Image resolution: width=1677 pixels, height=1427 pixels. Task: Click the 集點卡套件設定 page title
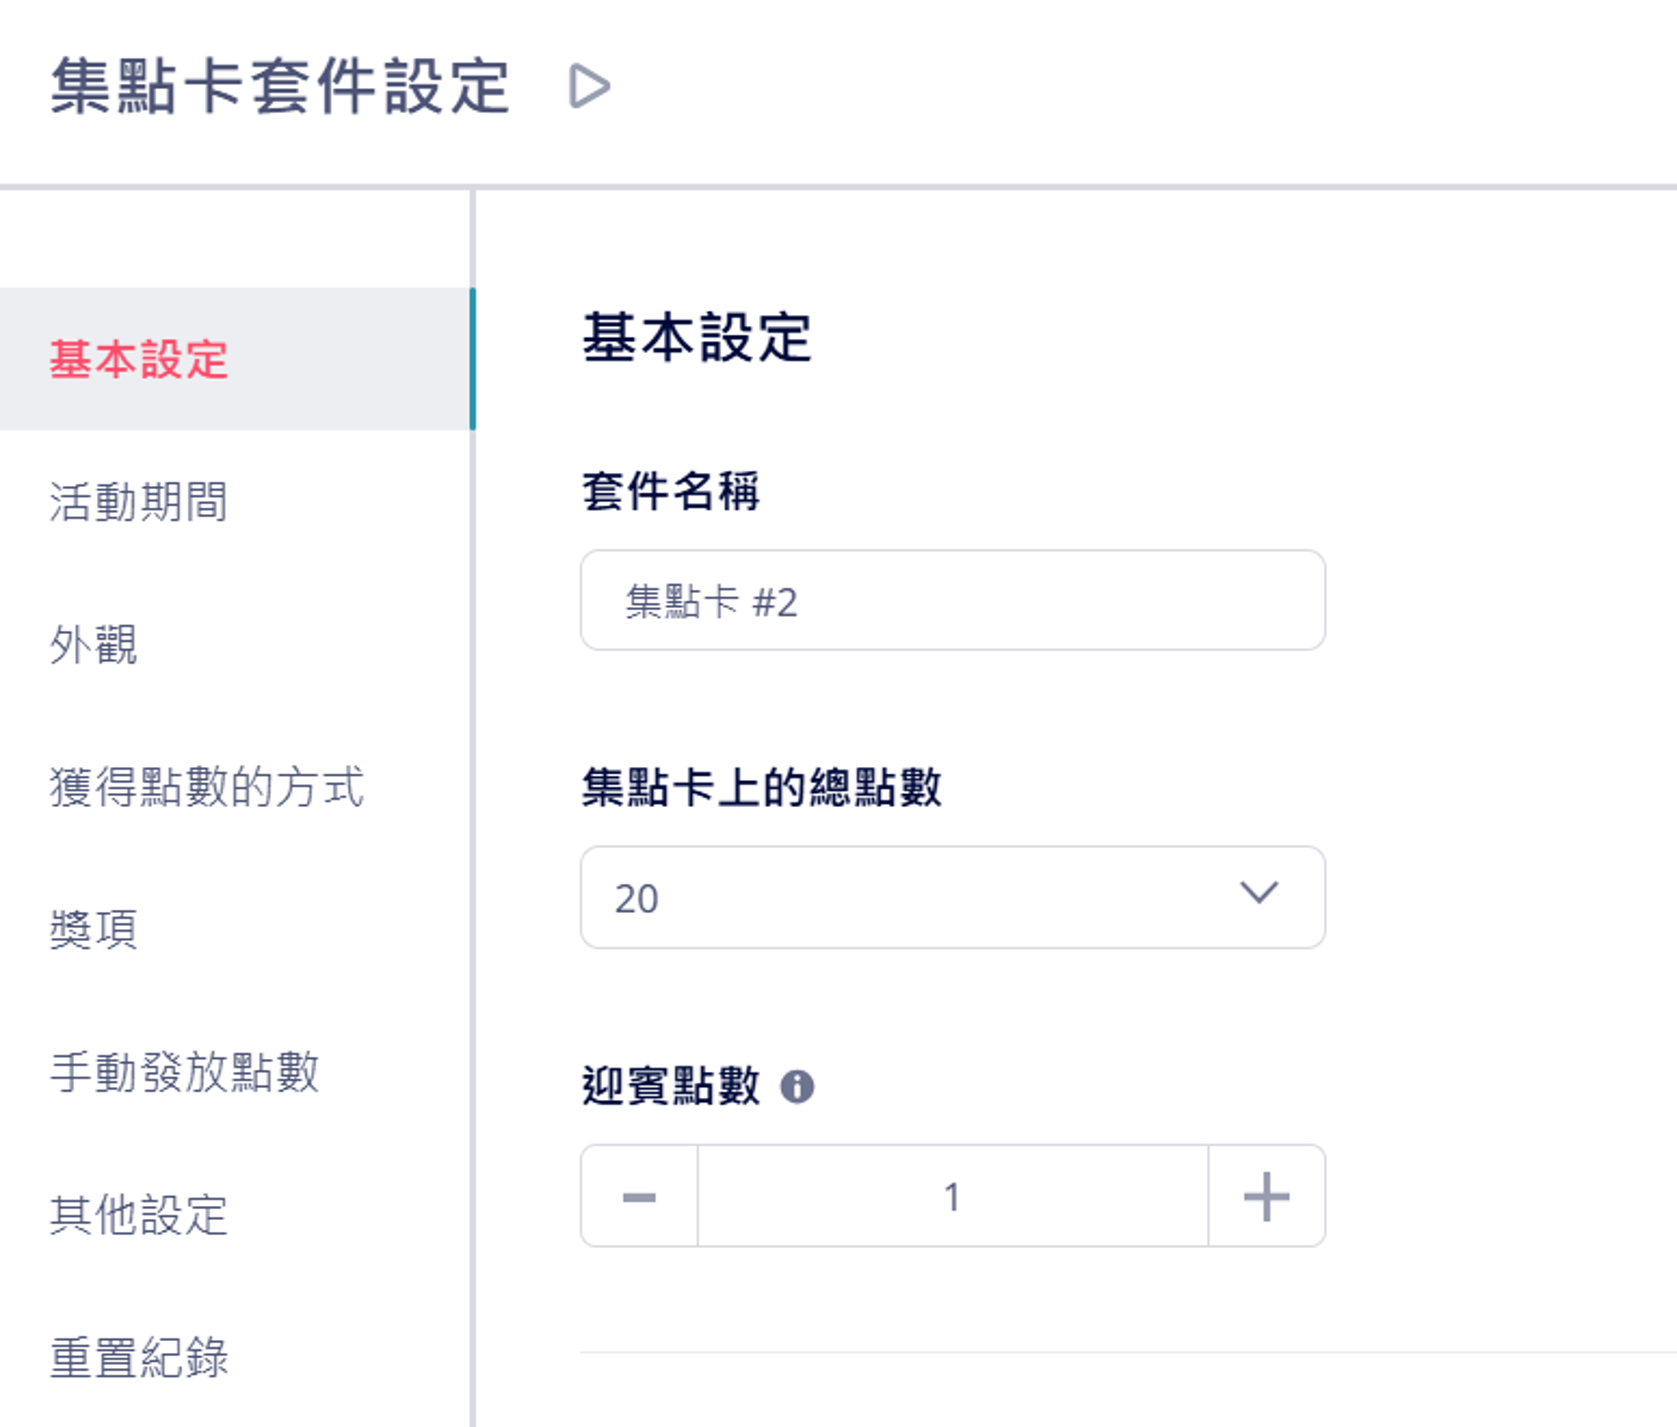(281, 86)
